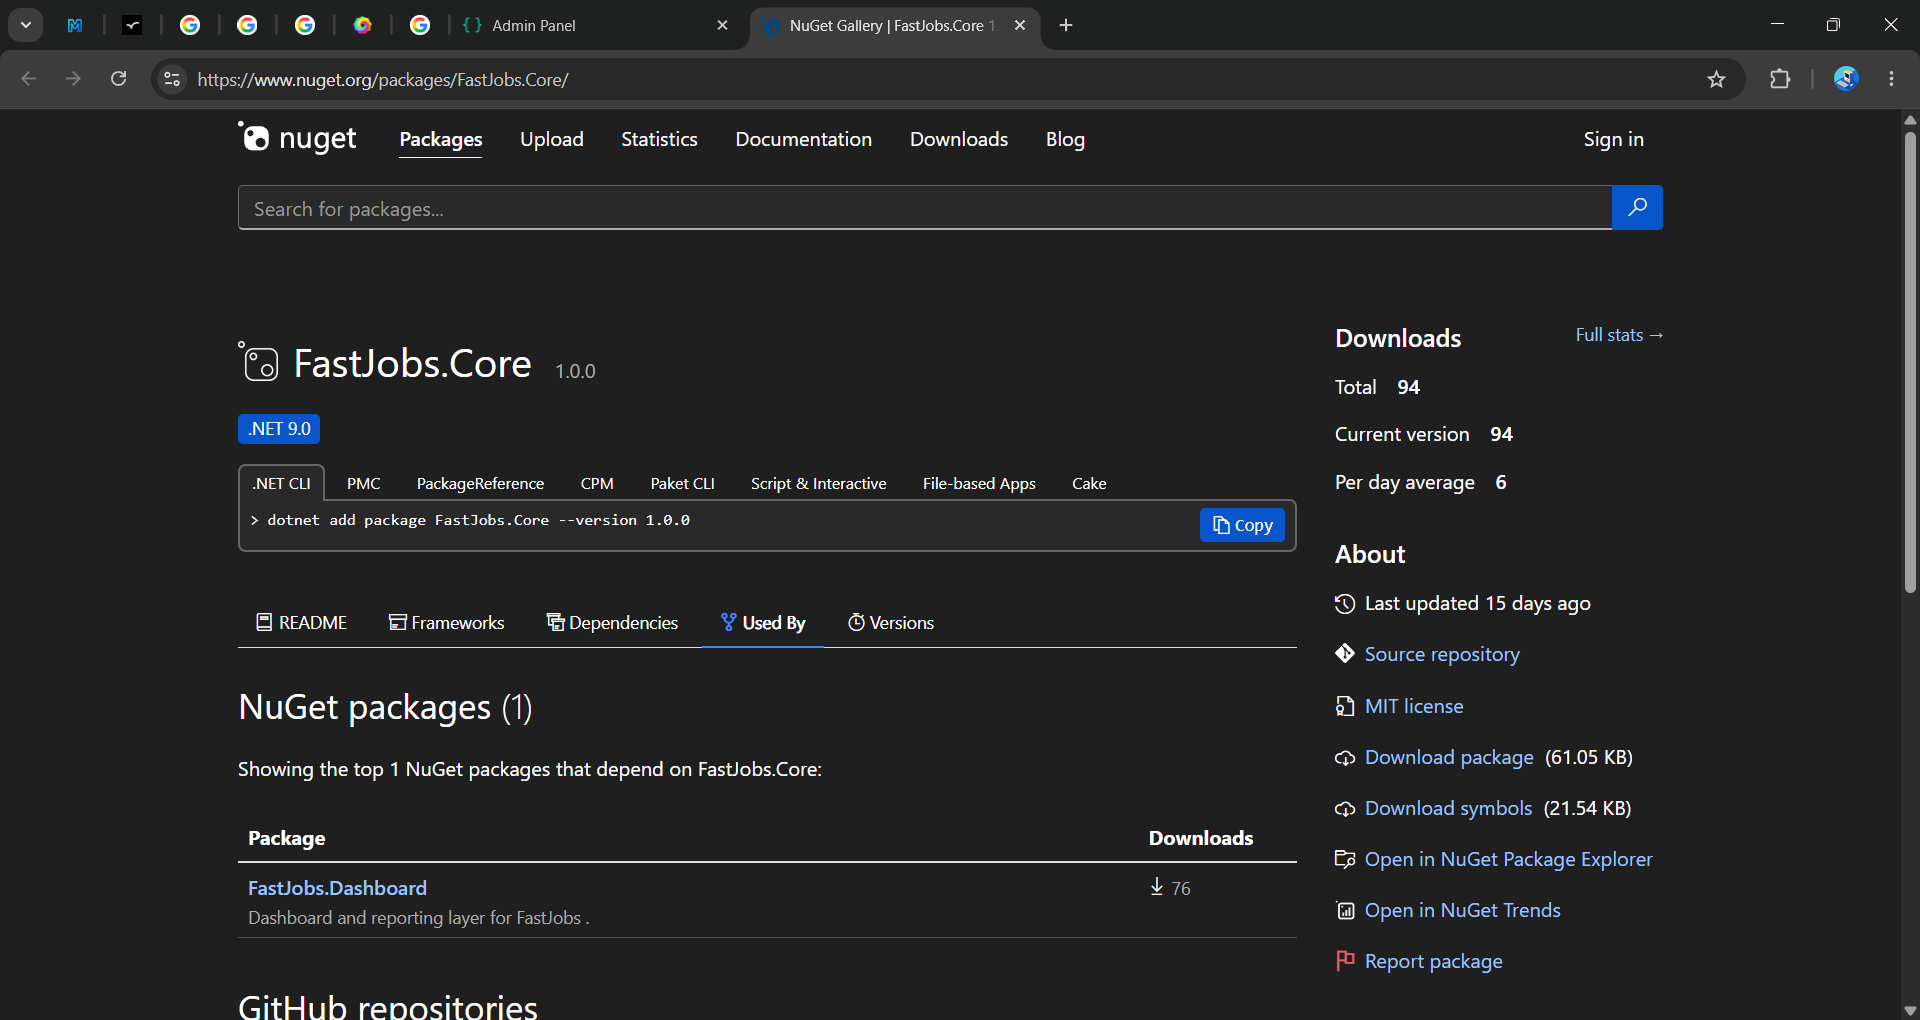Viewport: 1920px width, 1020px height.
Task: Click the version 1.0.0 label
Action: pos(575,371)
